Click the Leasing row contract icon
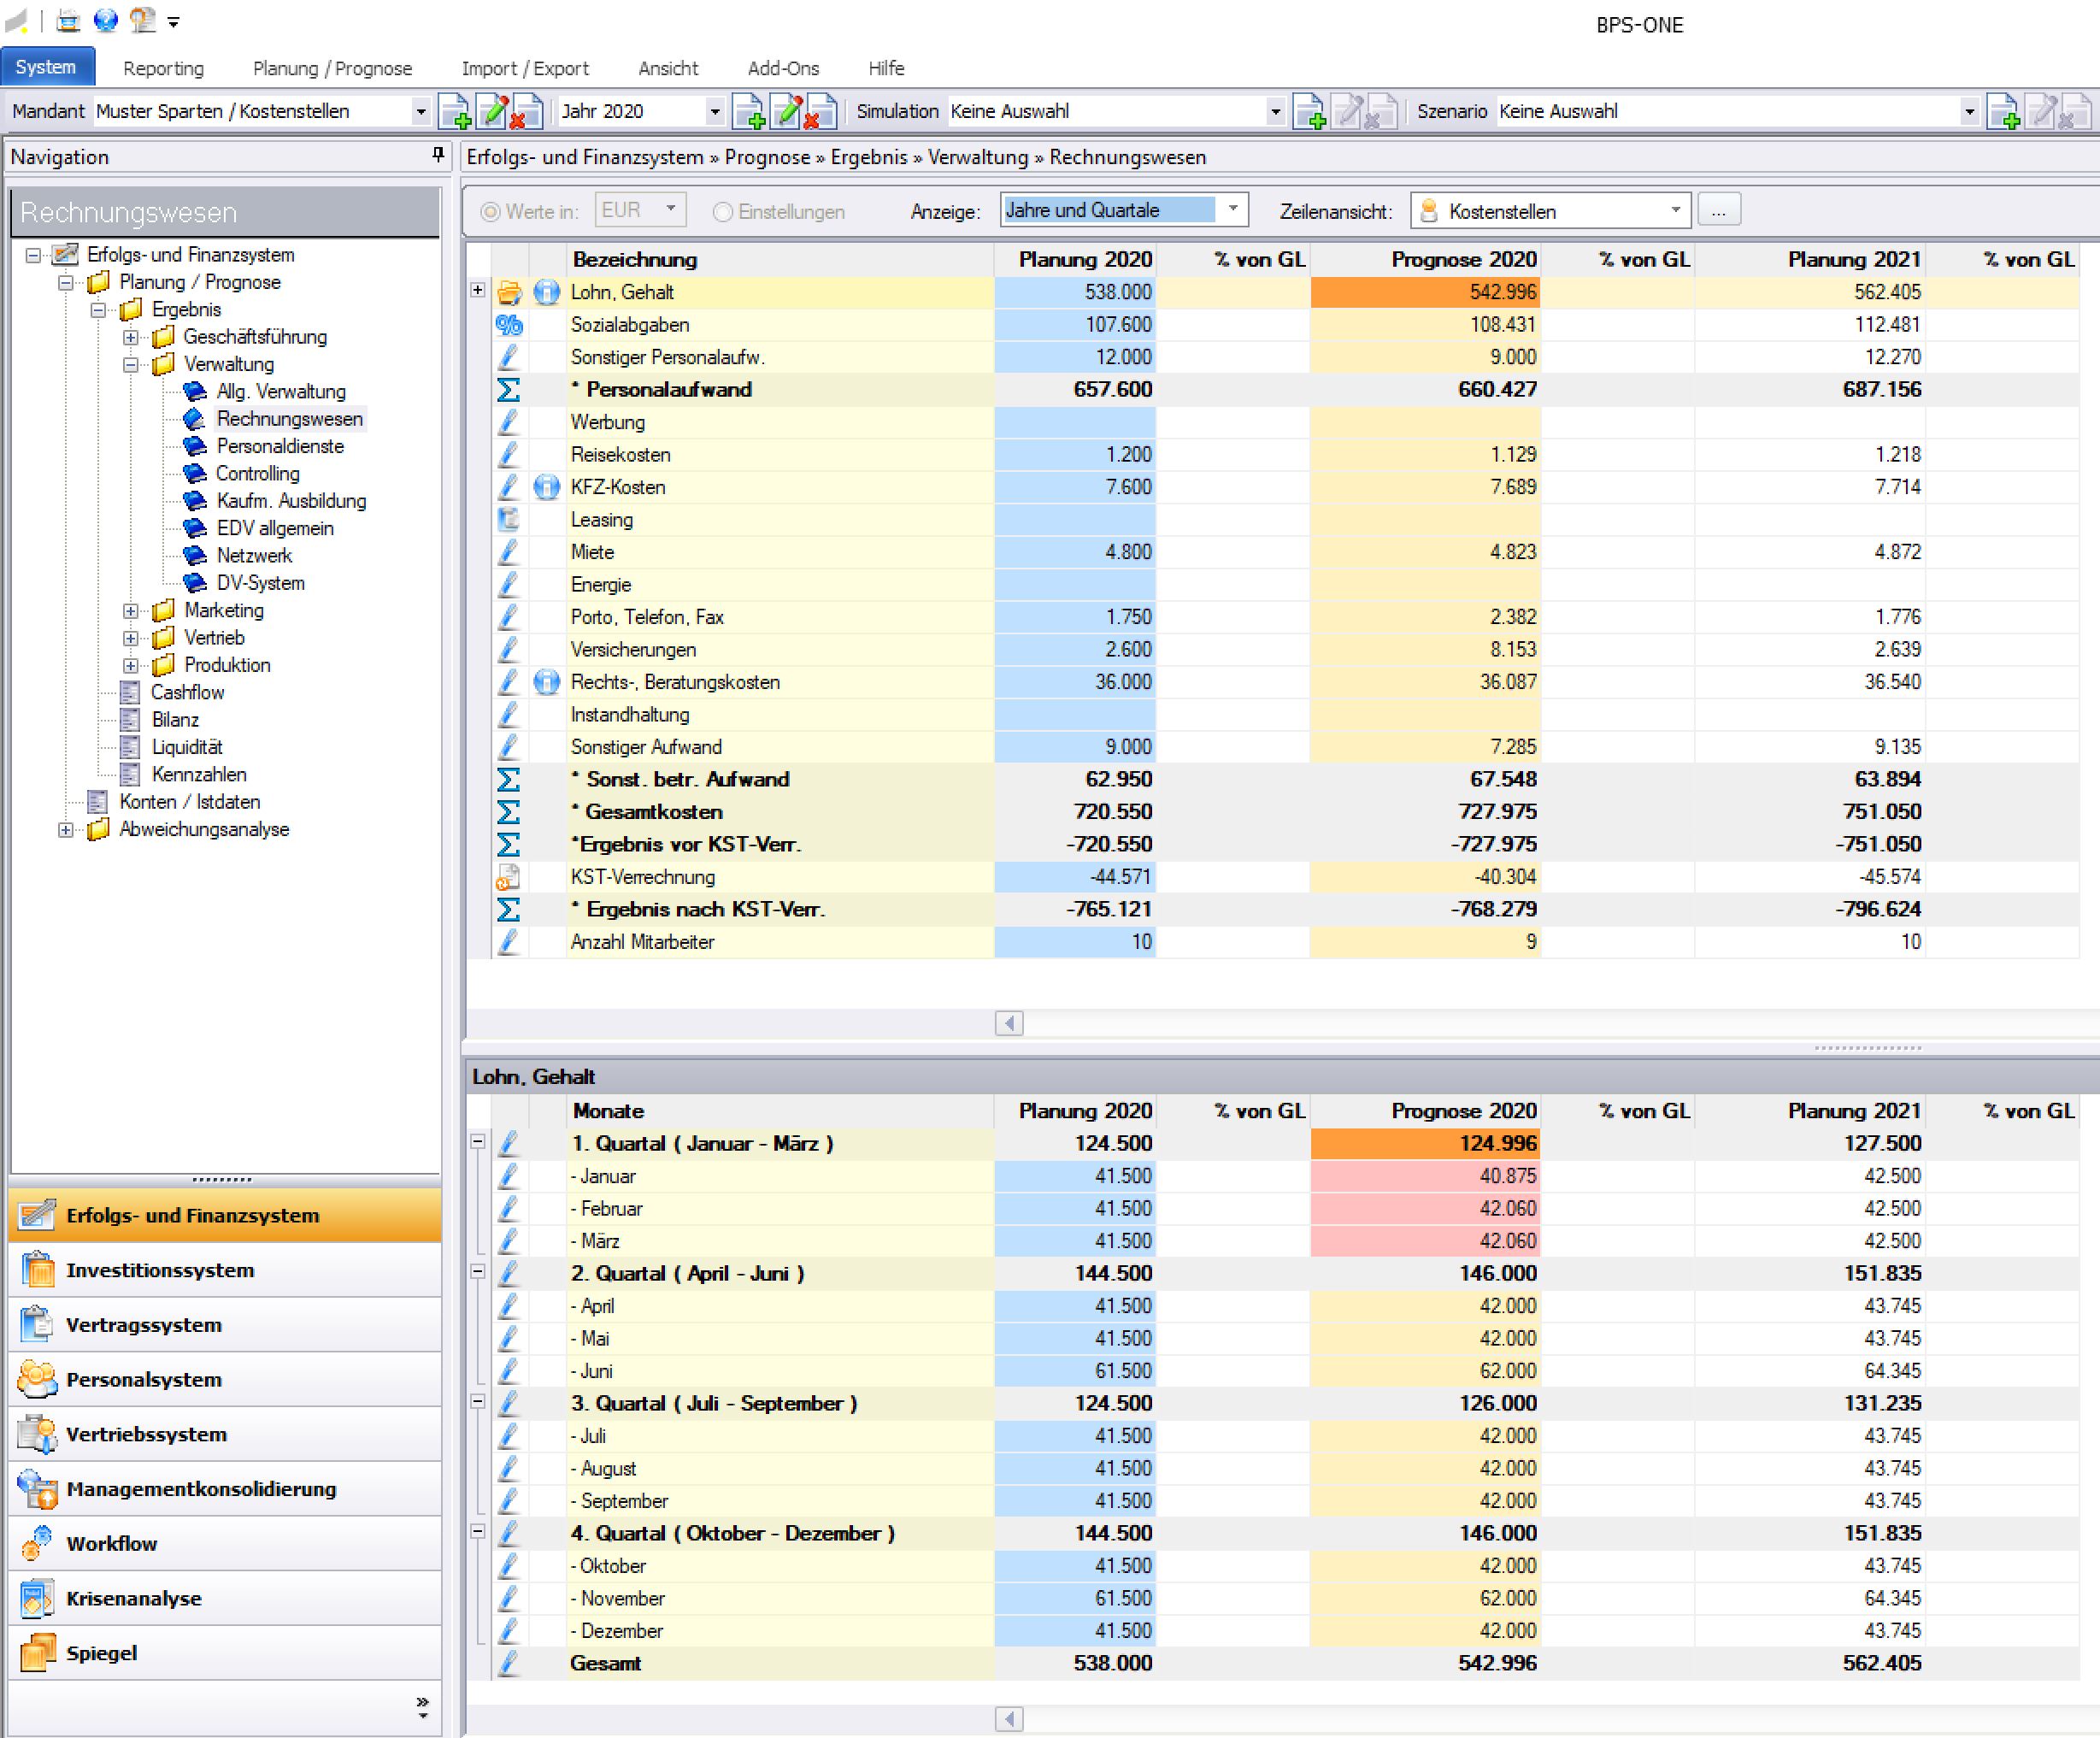Screen dimensions: 2100x1738 (509, 519)
